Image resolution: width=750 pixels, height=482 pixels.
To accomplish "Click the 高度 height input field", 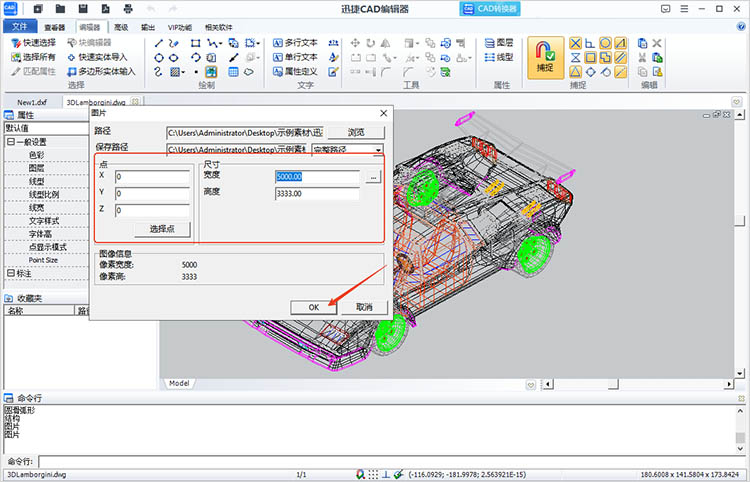I will click(317, 194).
